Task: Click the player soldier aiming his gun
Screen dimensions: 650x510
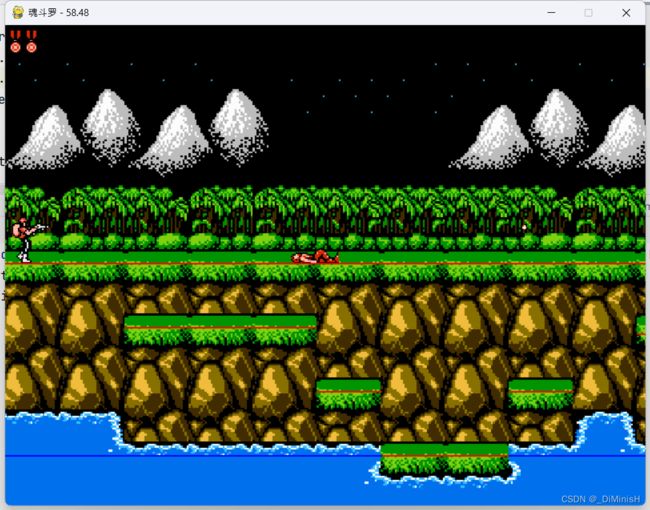Action: (29, 240)
